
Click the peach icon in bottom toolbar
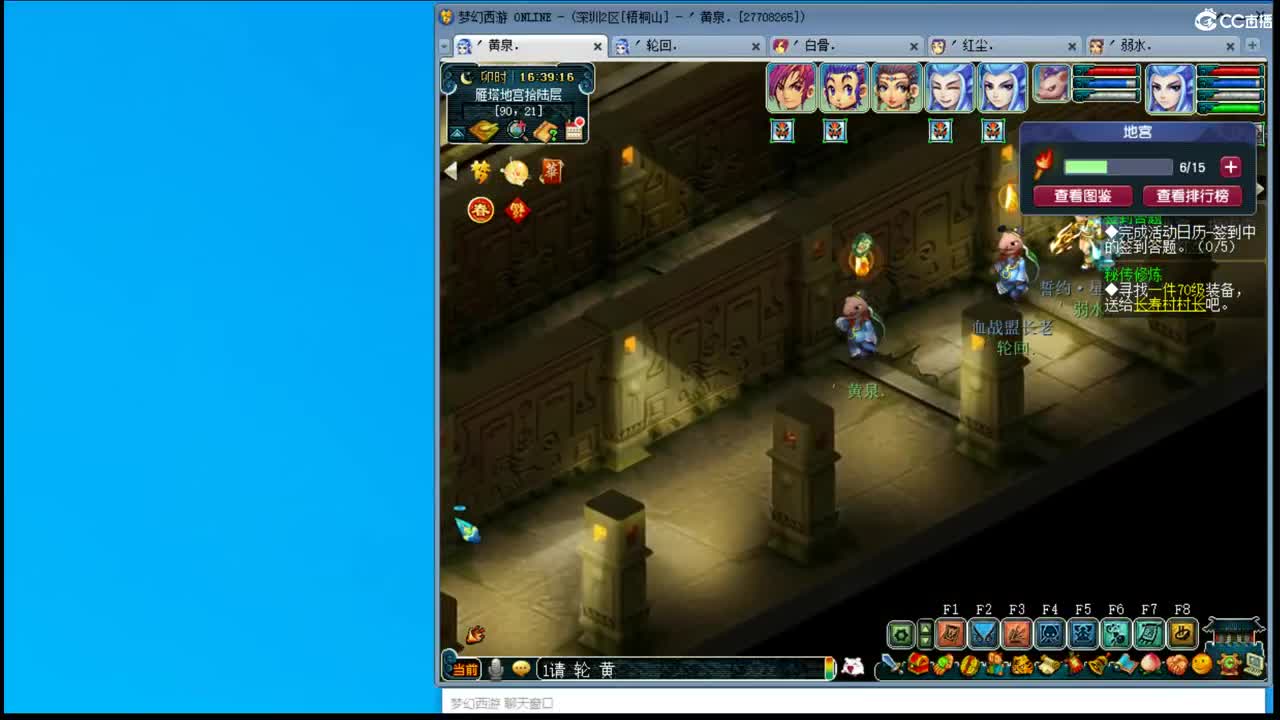pyautogui.click(x=1151, y=664)
